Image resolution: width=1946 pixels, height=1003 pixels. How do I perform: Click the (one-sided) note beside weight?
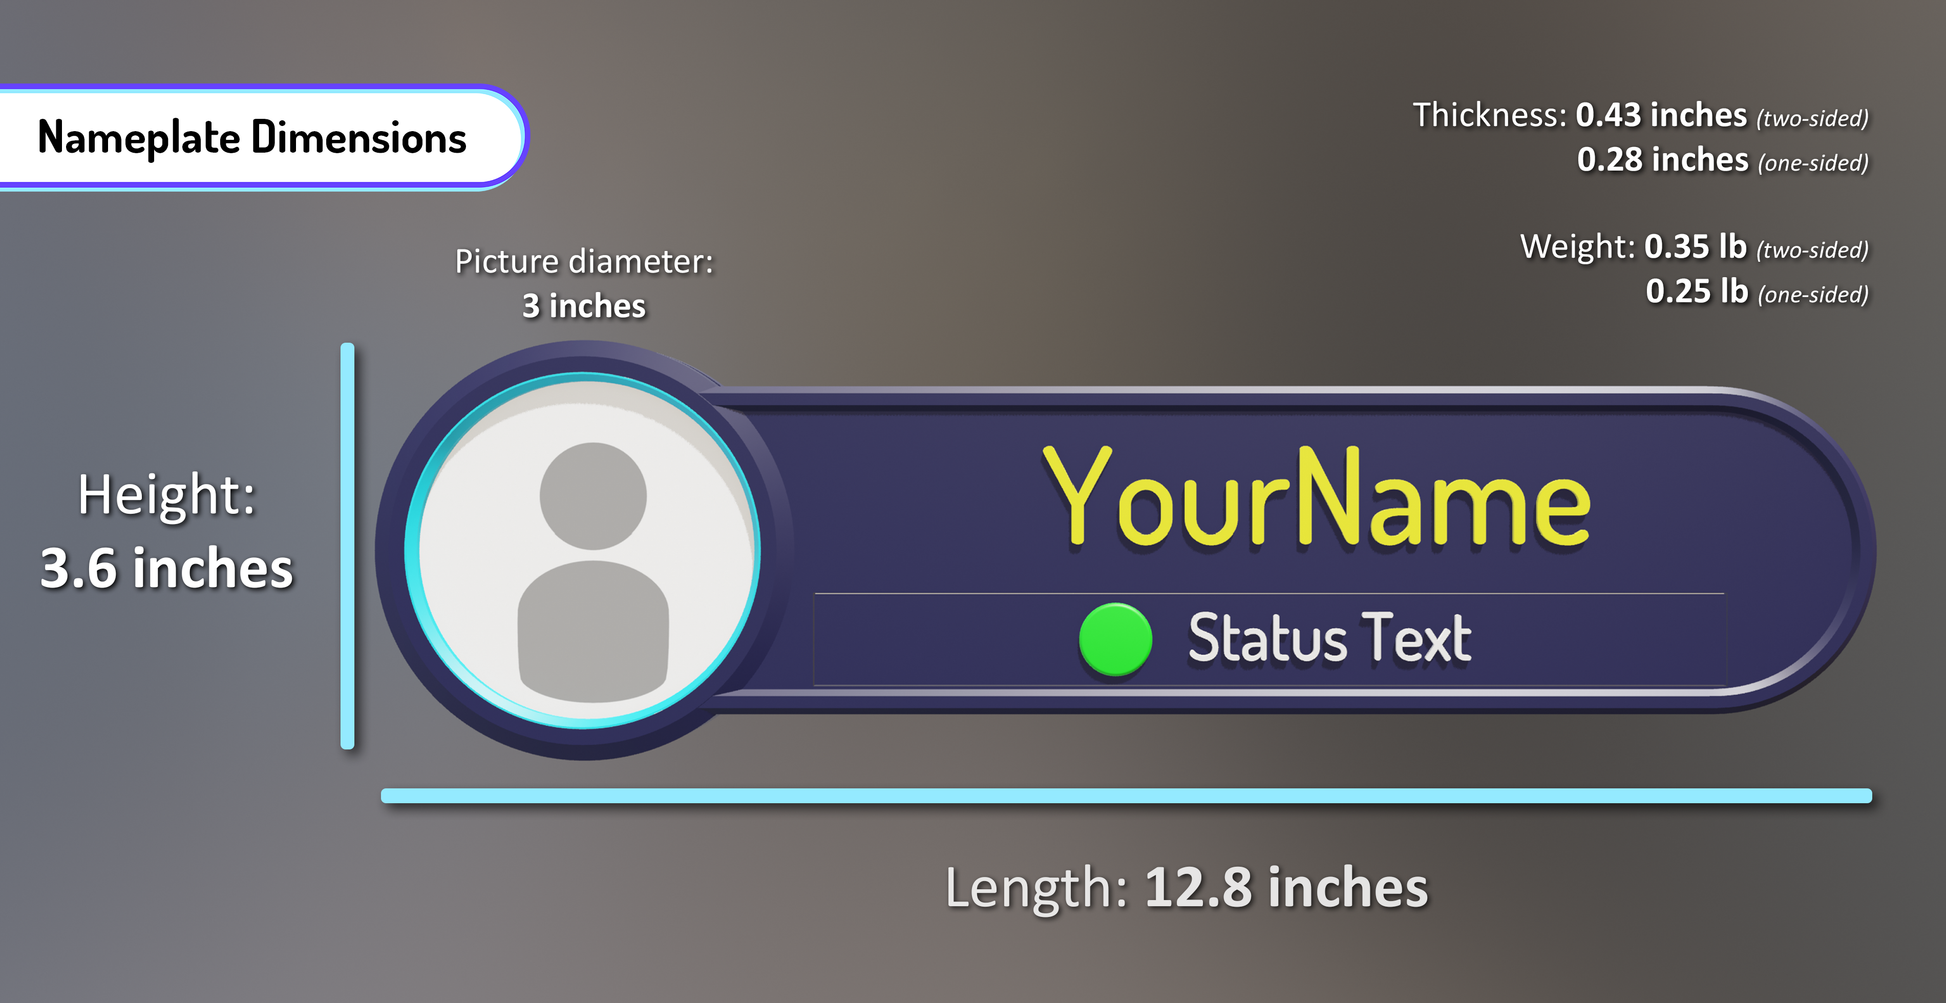[x=1813, y=295]
